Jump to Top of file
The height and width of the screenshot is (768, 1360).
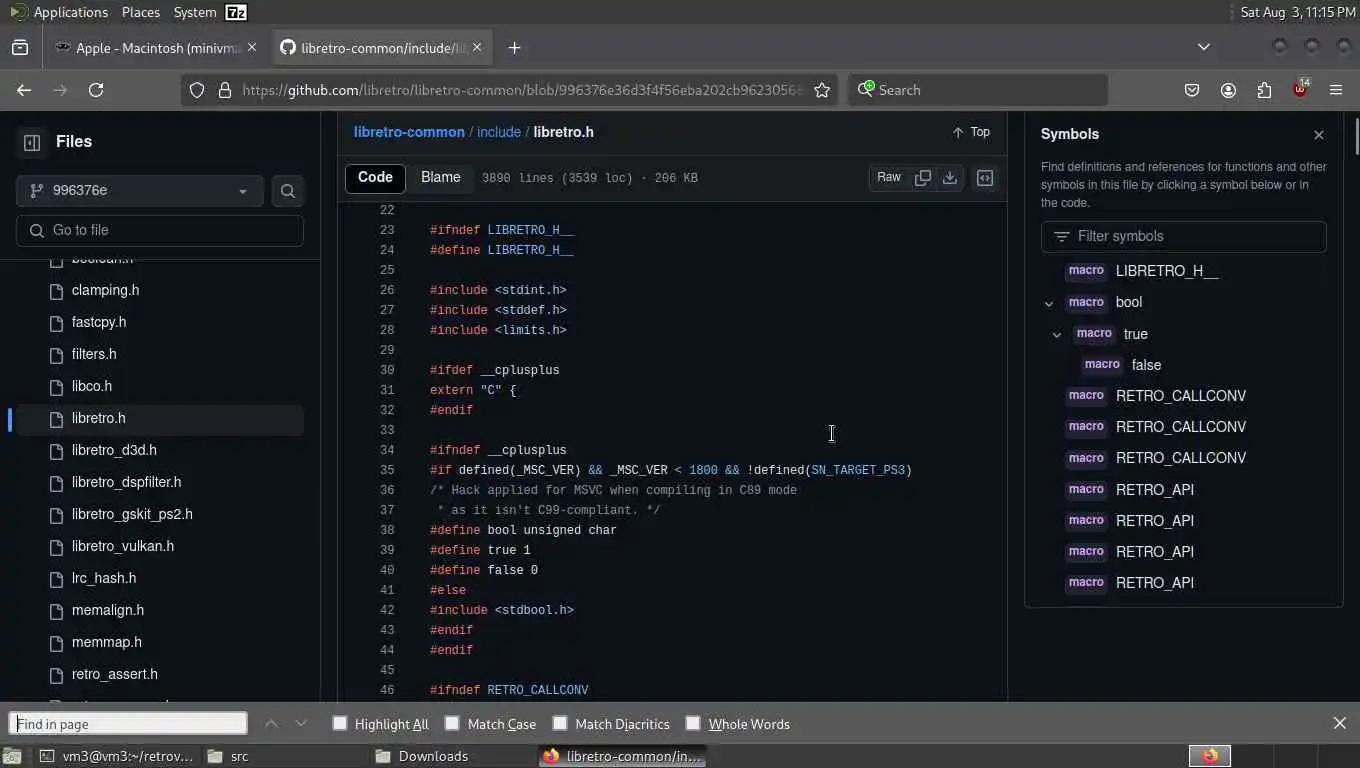(971, 132)
